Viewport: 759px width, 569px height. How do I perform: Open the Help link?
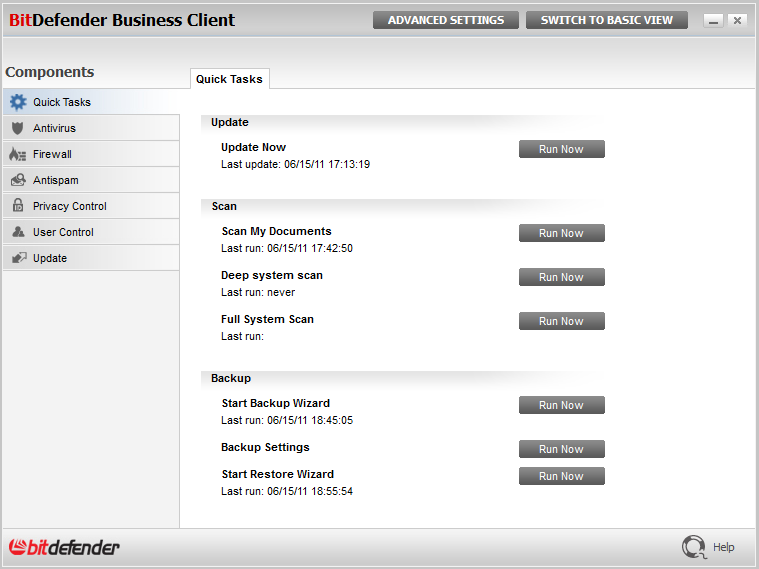(x=723, y=547)
